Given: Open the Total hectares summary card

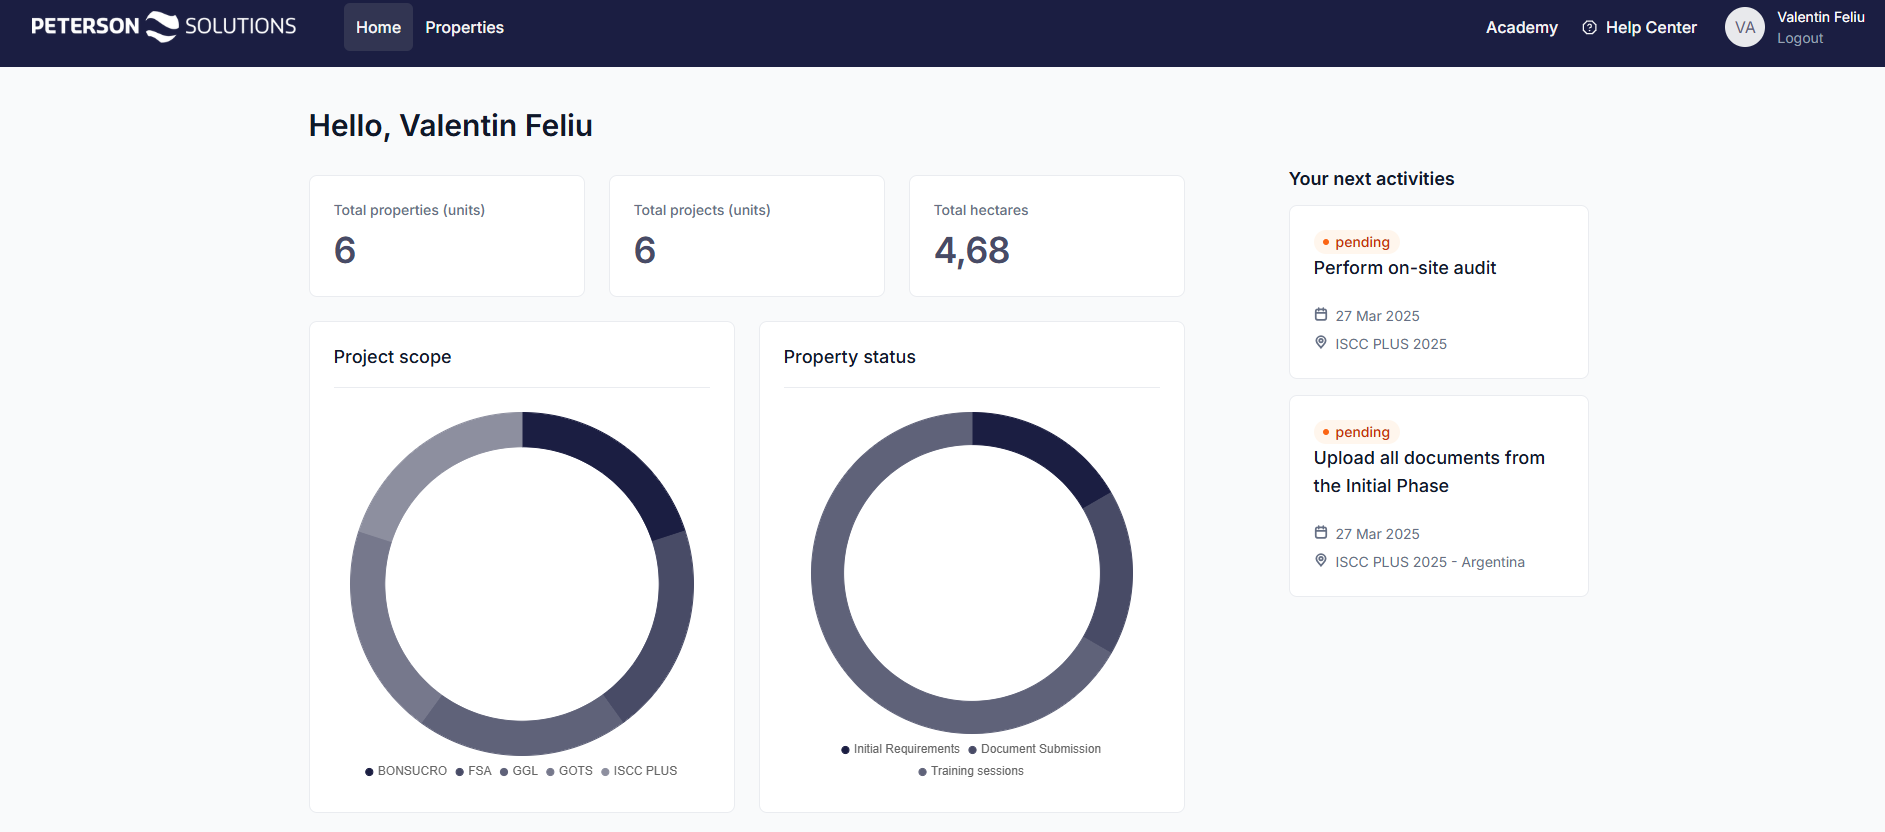Looking at the screenshot, I should point(1046,236).
